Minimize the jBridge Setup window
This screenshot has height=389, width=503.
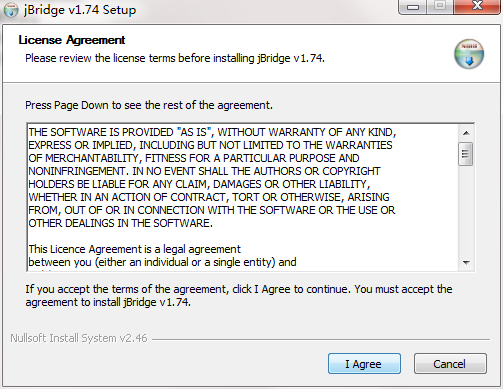[x=413, y=7]
